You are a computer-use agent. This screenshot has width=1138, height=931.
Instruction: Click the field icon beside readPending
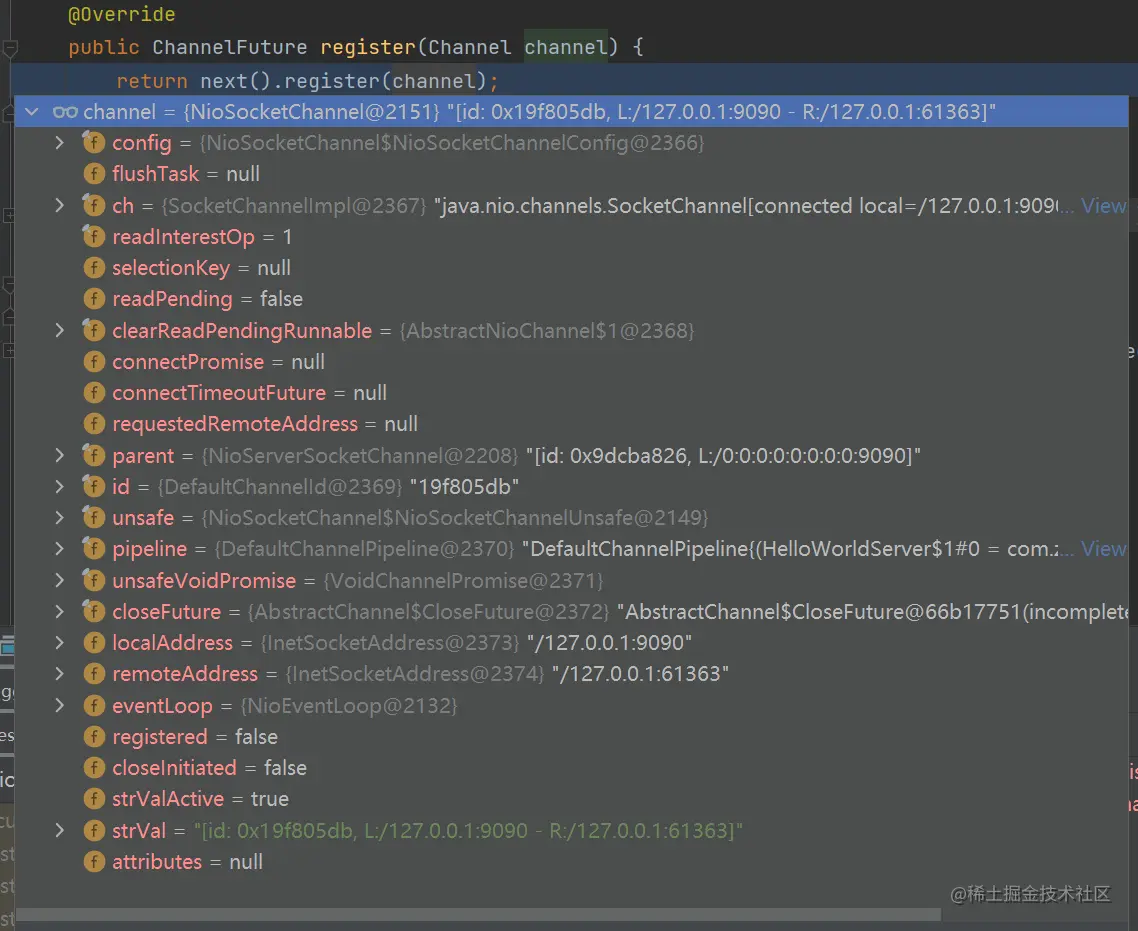(94, 299)
